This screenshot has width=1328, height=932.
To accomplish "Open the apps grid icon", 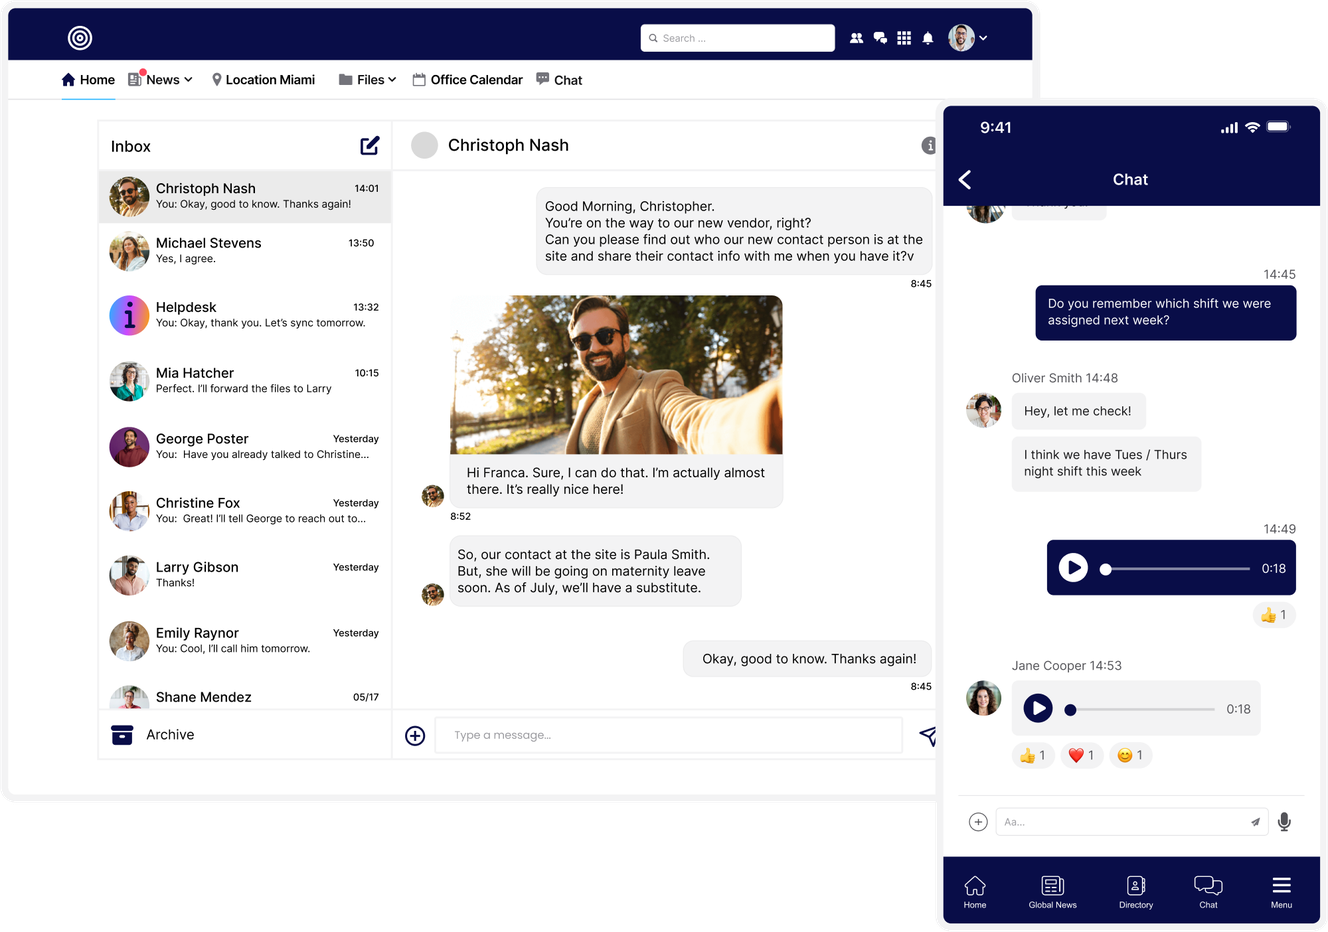I will click(x=903, y=37).
